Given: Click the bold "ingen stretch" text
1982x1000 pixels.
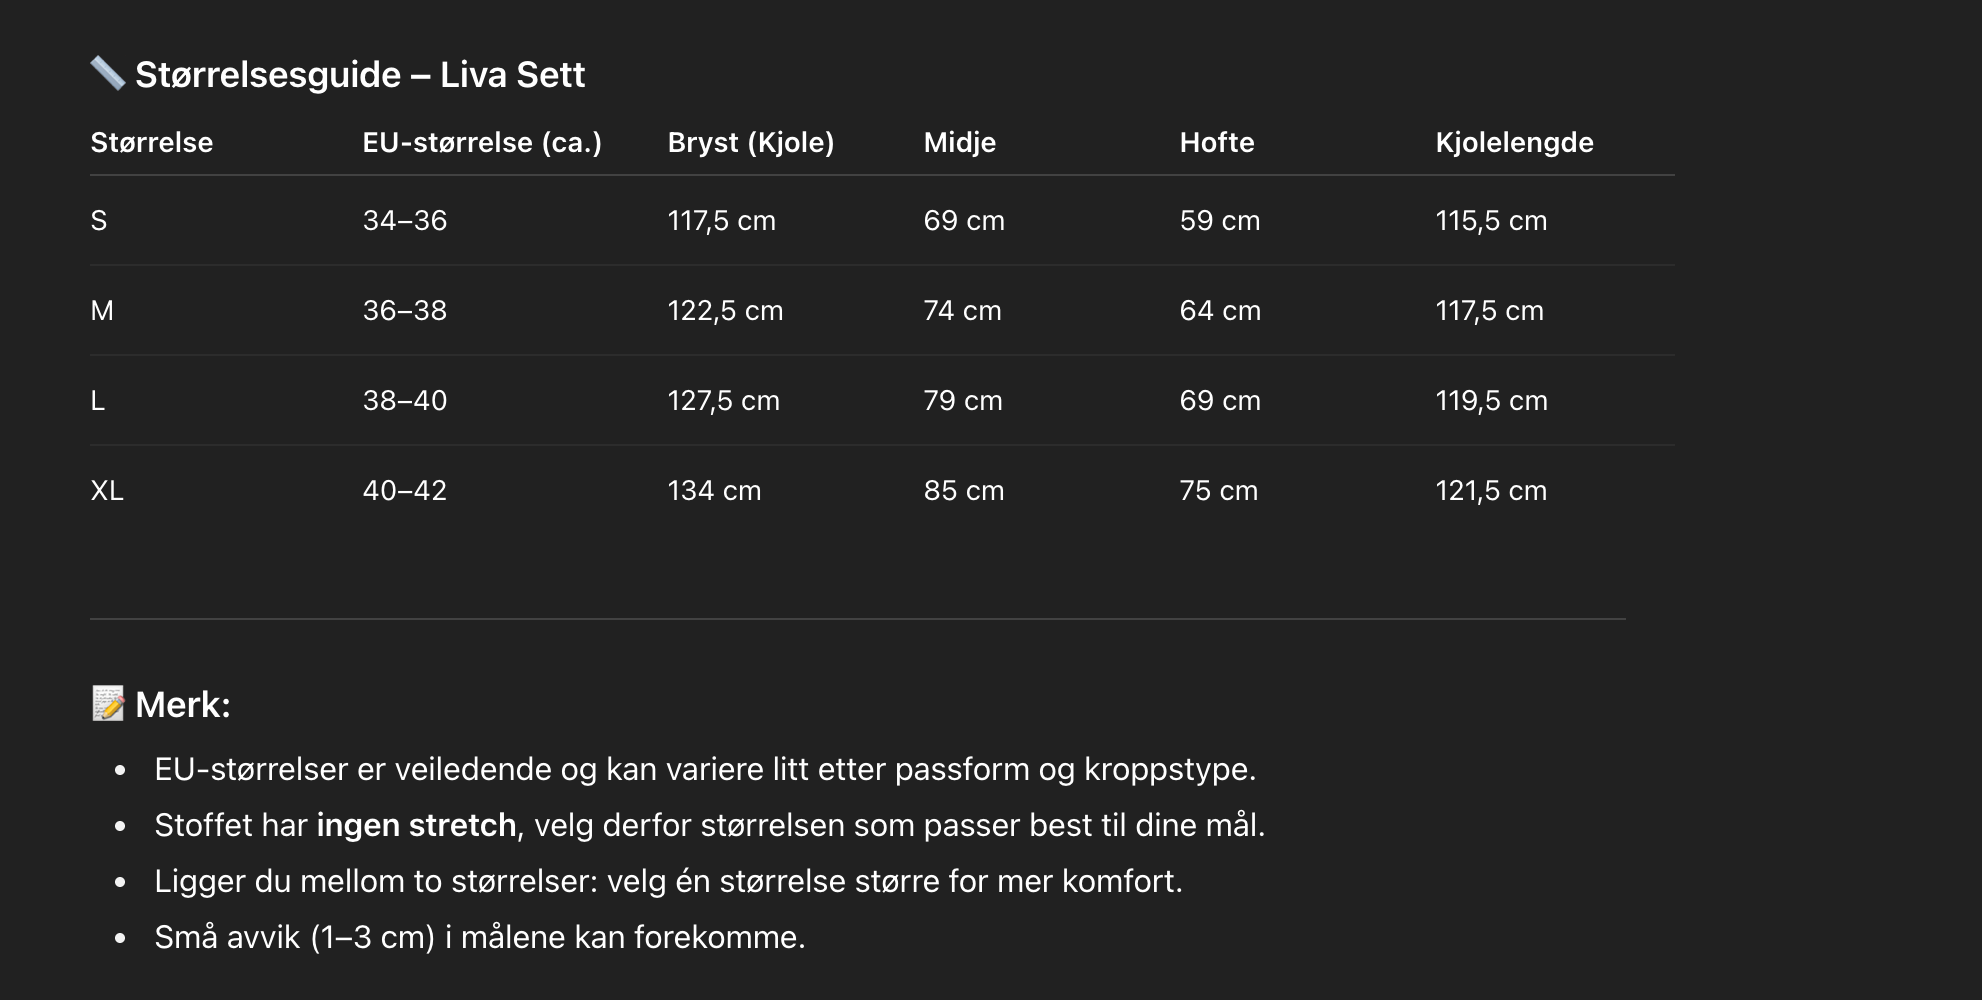Looking at the screenshot, I should 416,825.
